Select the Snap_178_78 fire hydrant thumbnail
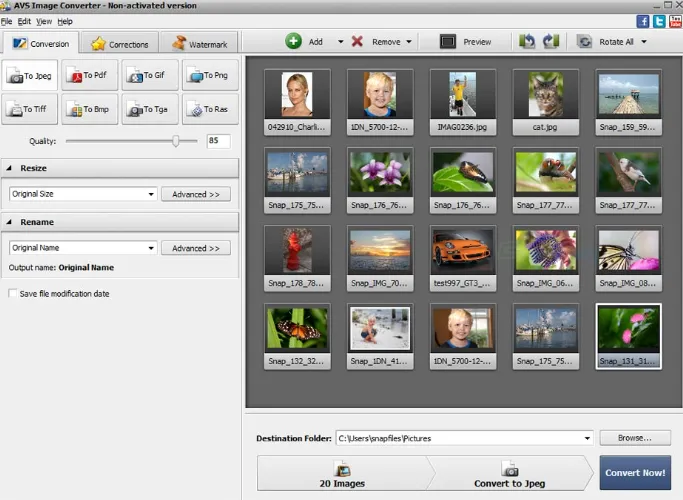The image size is (683, 500). [x=297, y=258]
